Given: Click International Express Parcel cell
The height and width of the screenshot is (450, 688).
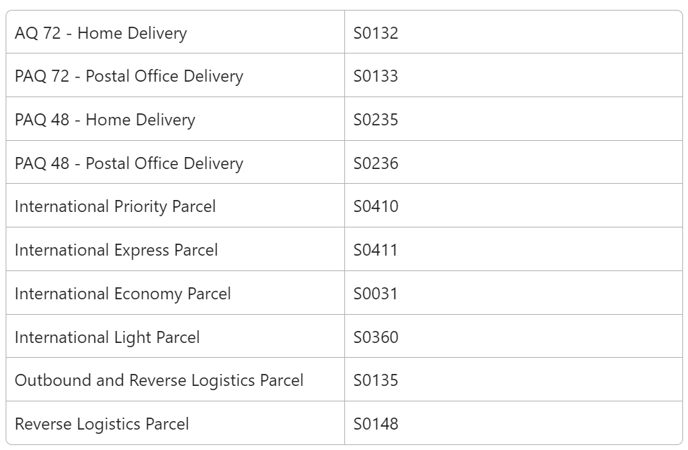Looking at the screenshot, I should [175, 249].
